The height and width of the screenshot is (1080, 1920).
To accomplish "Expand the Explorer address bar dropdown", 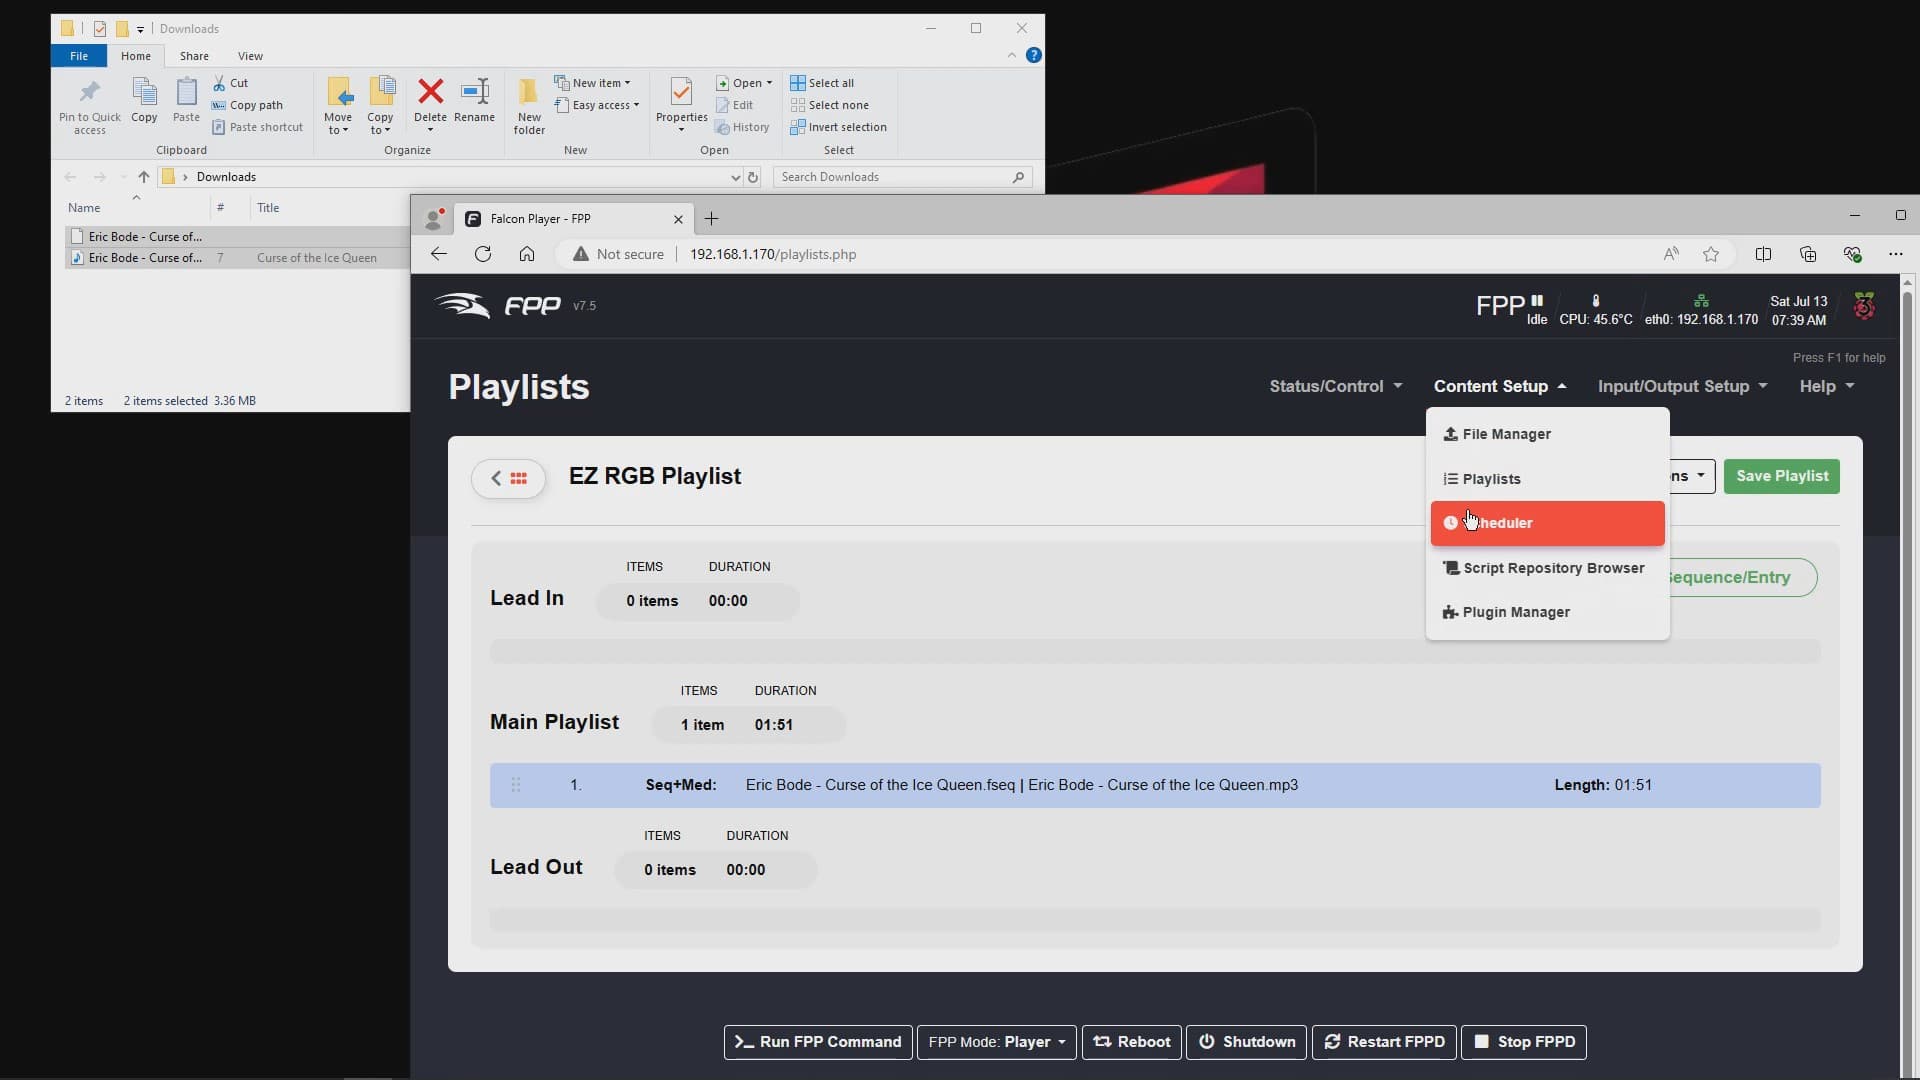I will point(735,177).
